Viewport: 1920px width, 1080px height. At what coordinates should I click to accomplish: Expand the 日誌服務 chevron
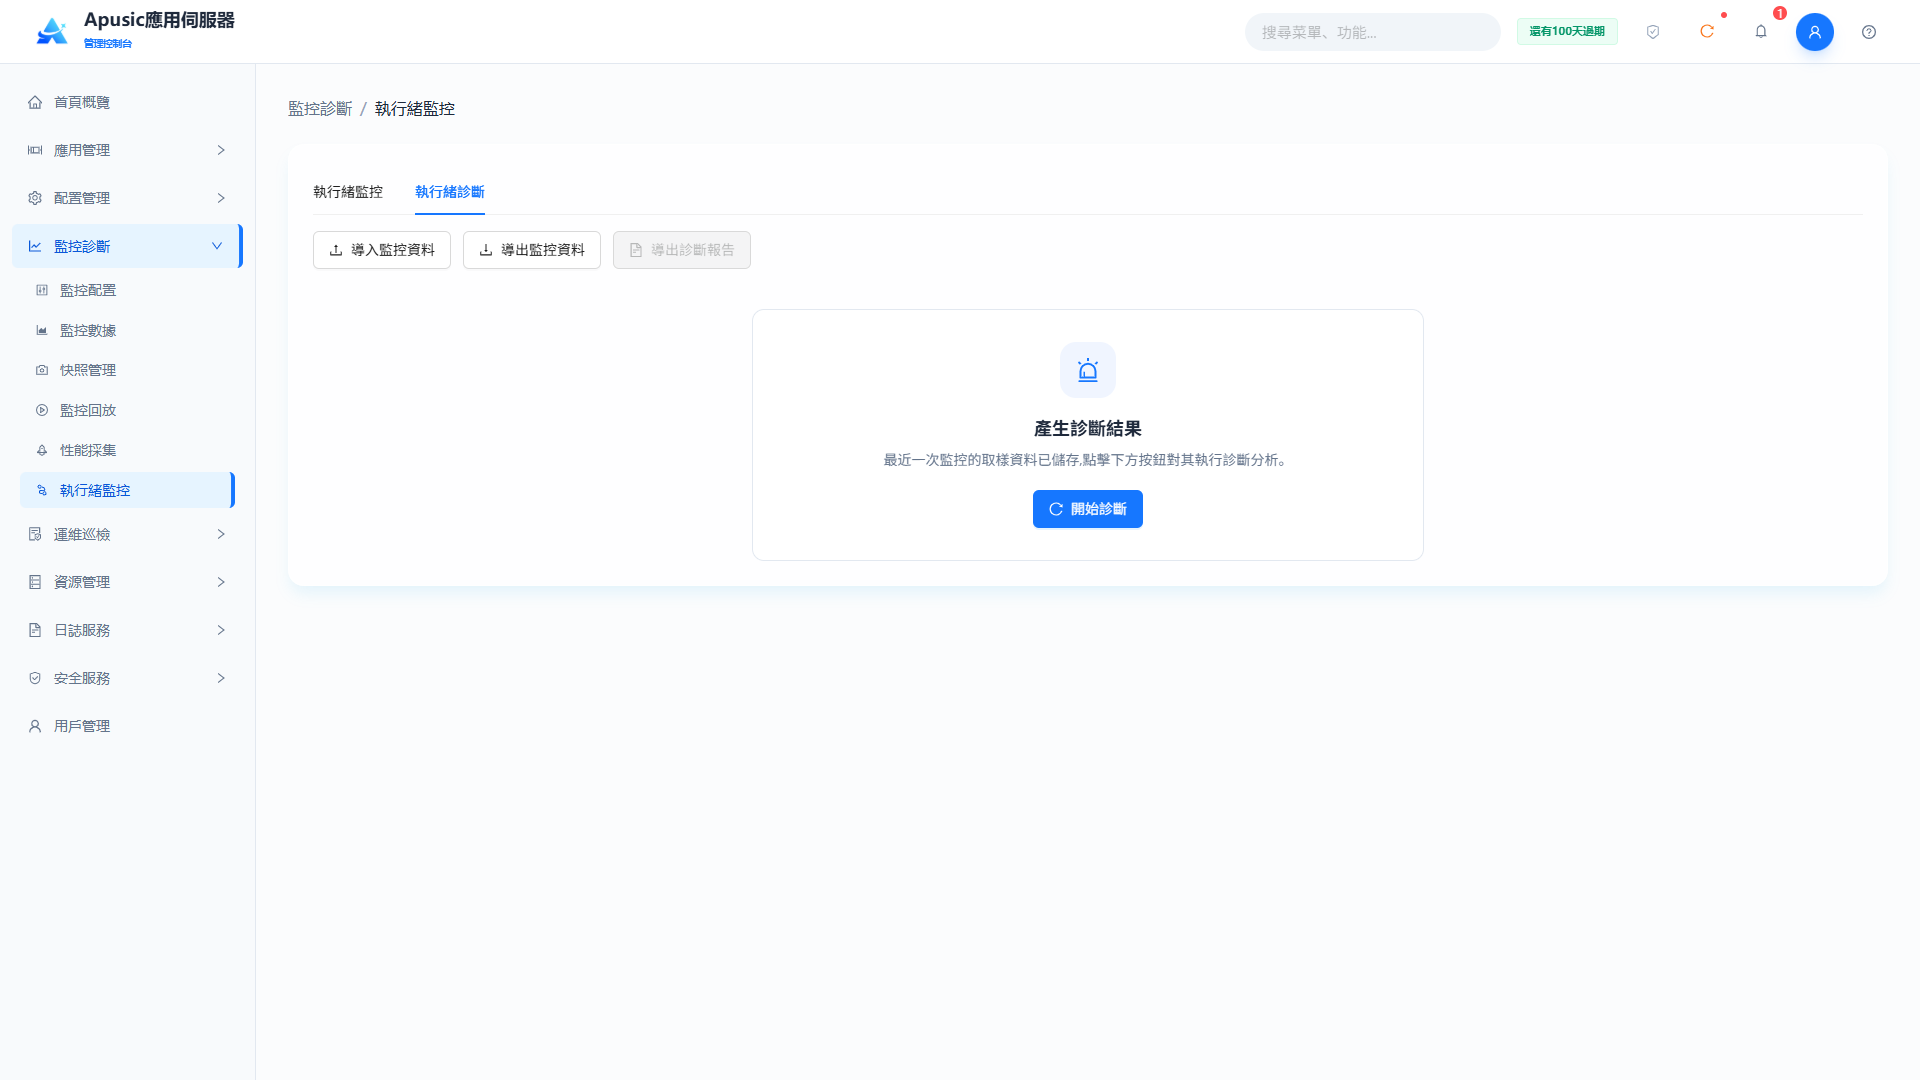coord(221,630)
